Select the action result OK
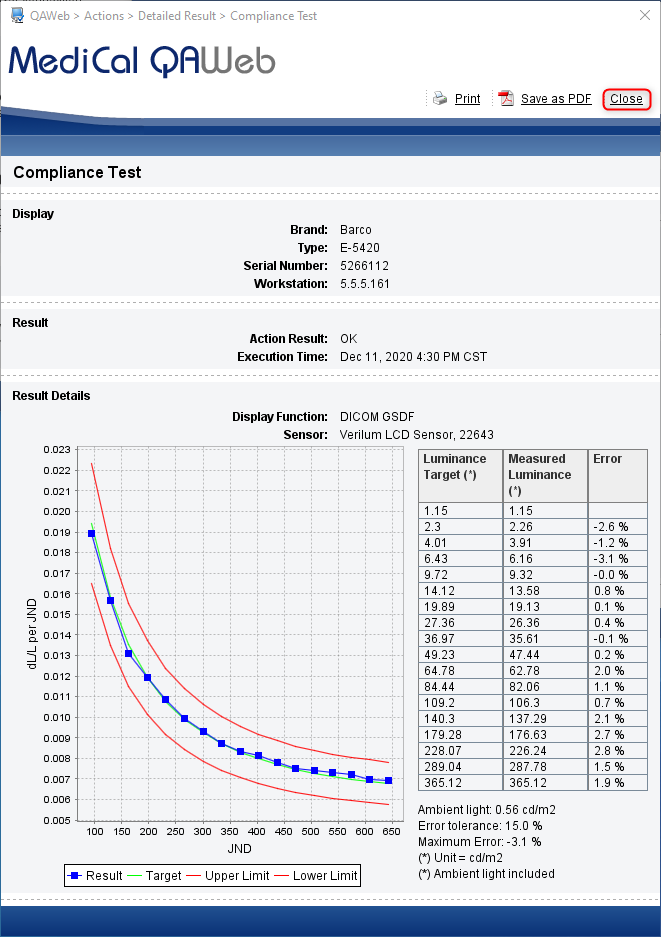 click(348, 339)
